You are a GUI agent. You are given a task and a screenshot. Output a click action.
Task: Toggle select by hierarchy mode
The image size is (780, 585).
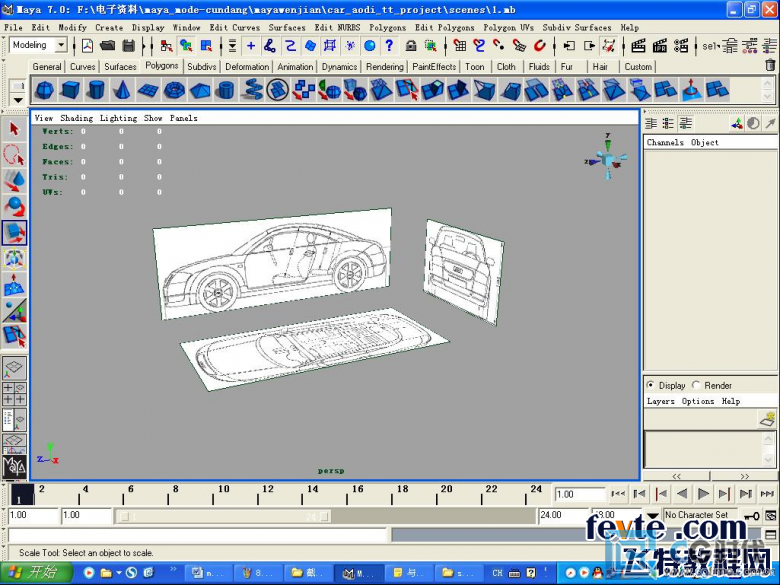pyautogui.click(x=166, y=46)
